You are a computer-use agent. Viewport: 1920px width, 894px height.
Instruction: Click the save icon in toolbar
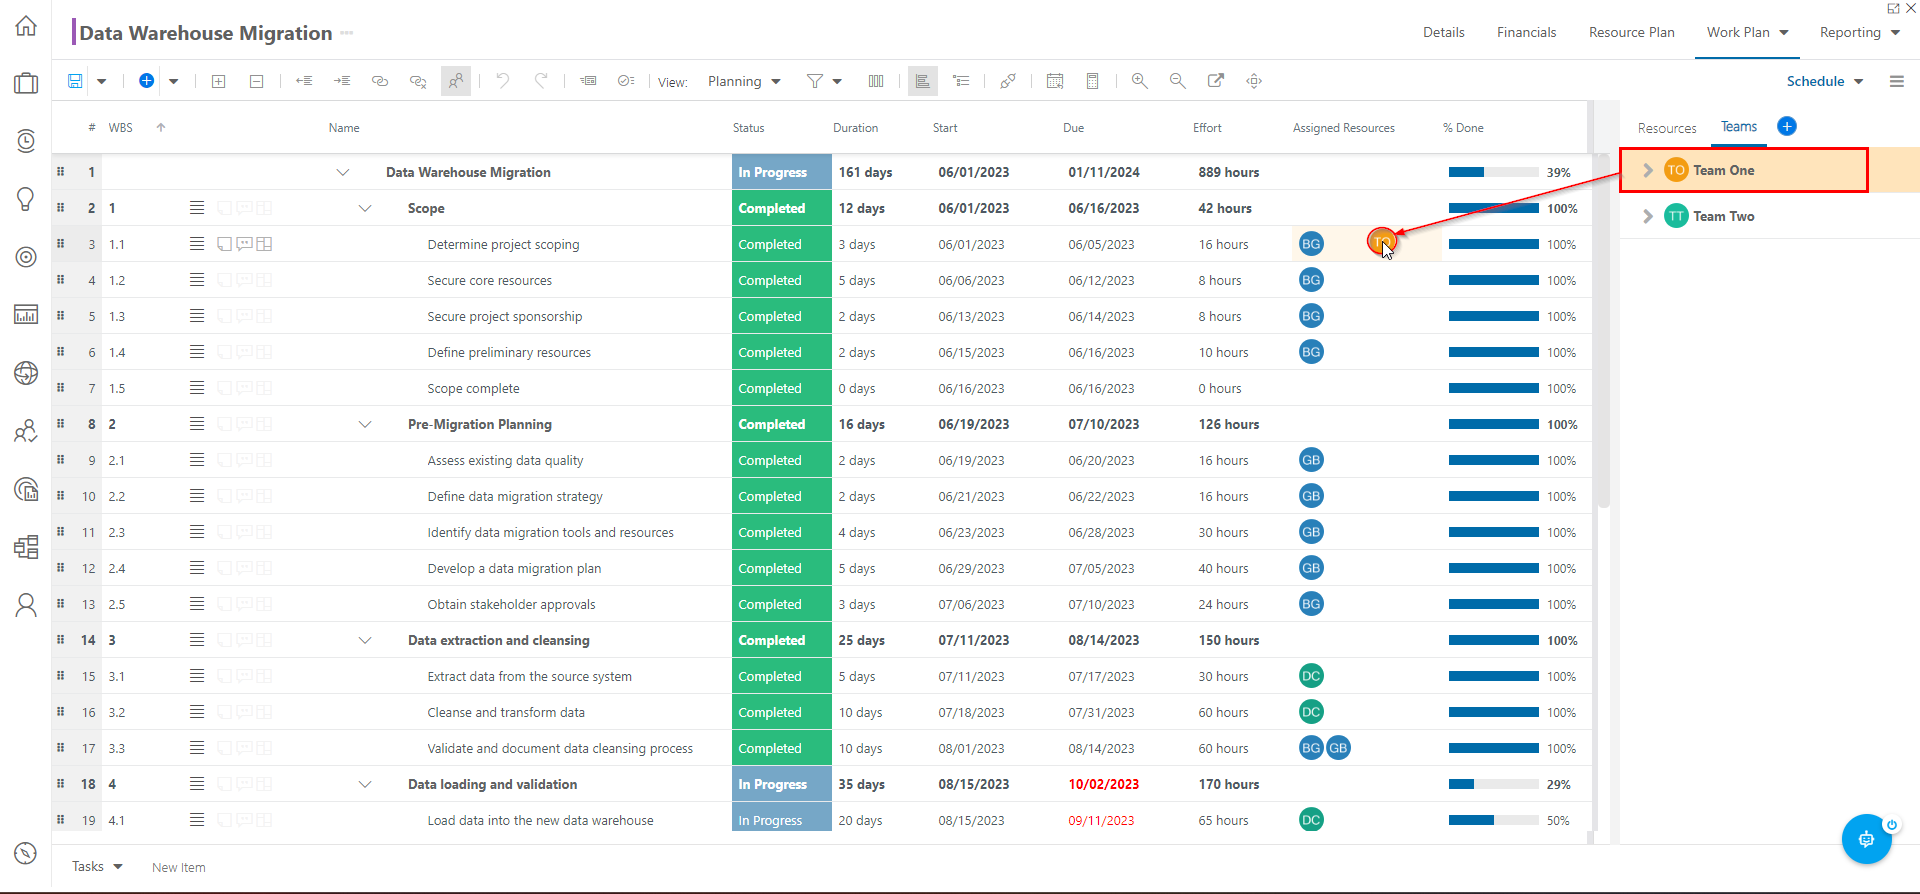[75, 81]
